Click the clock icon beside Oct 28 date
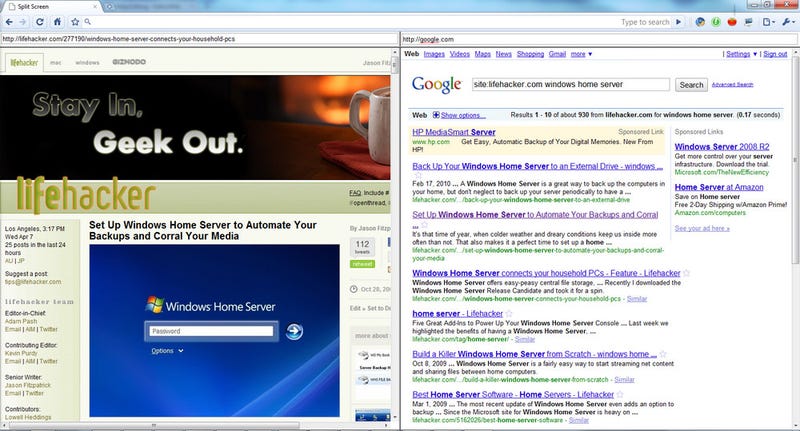The image size is (800, 431). (x=354, y=289)
